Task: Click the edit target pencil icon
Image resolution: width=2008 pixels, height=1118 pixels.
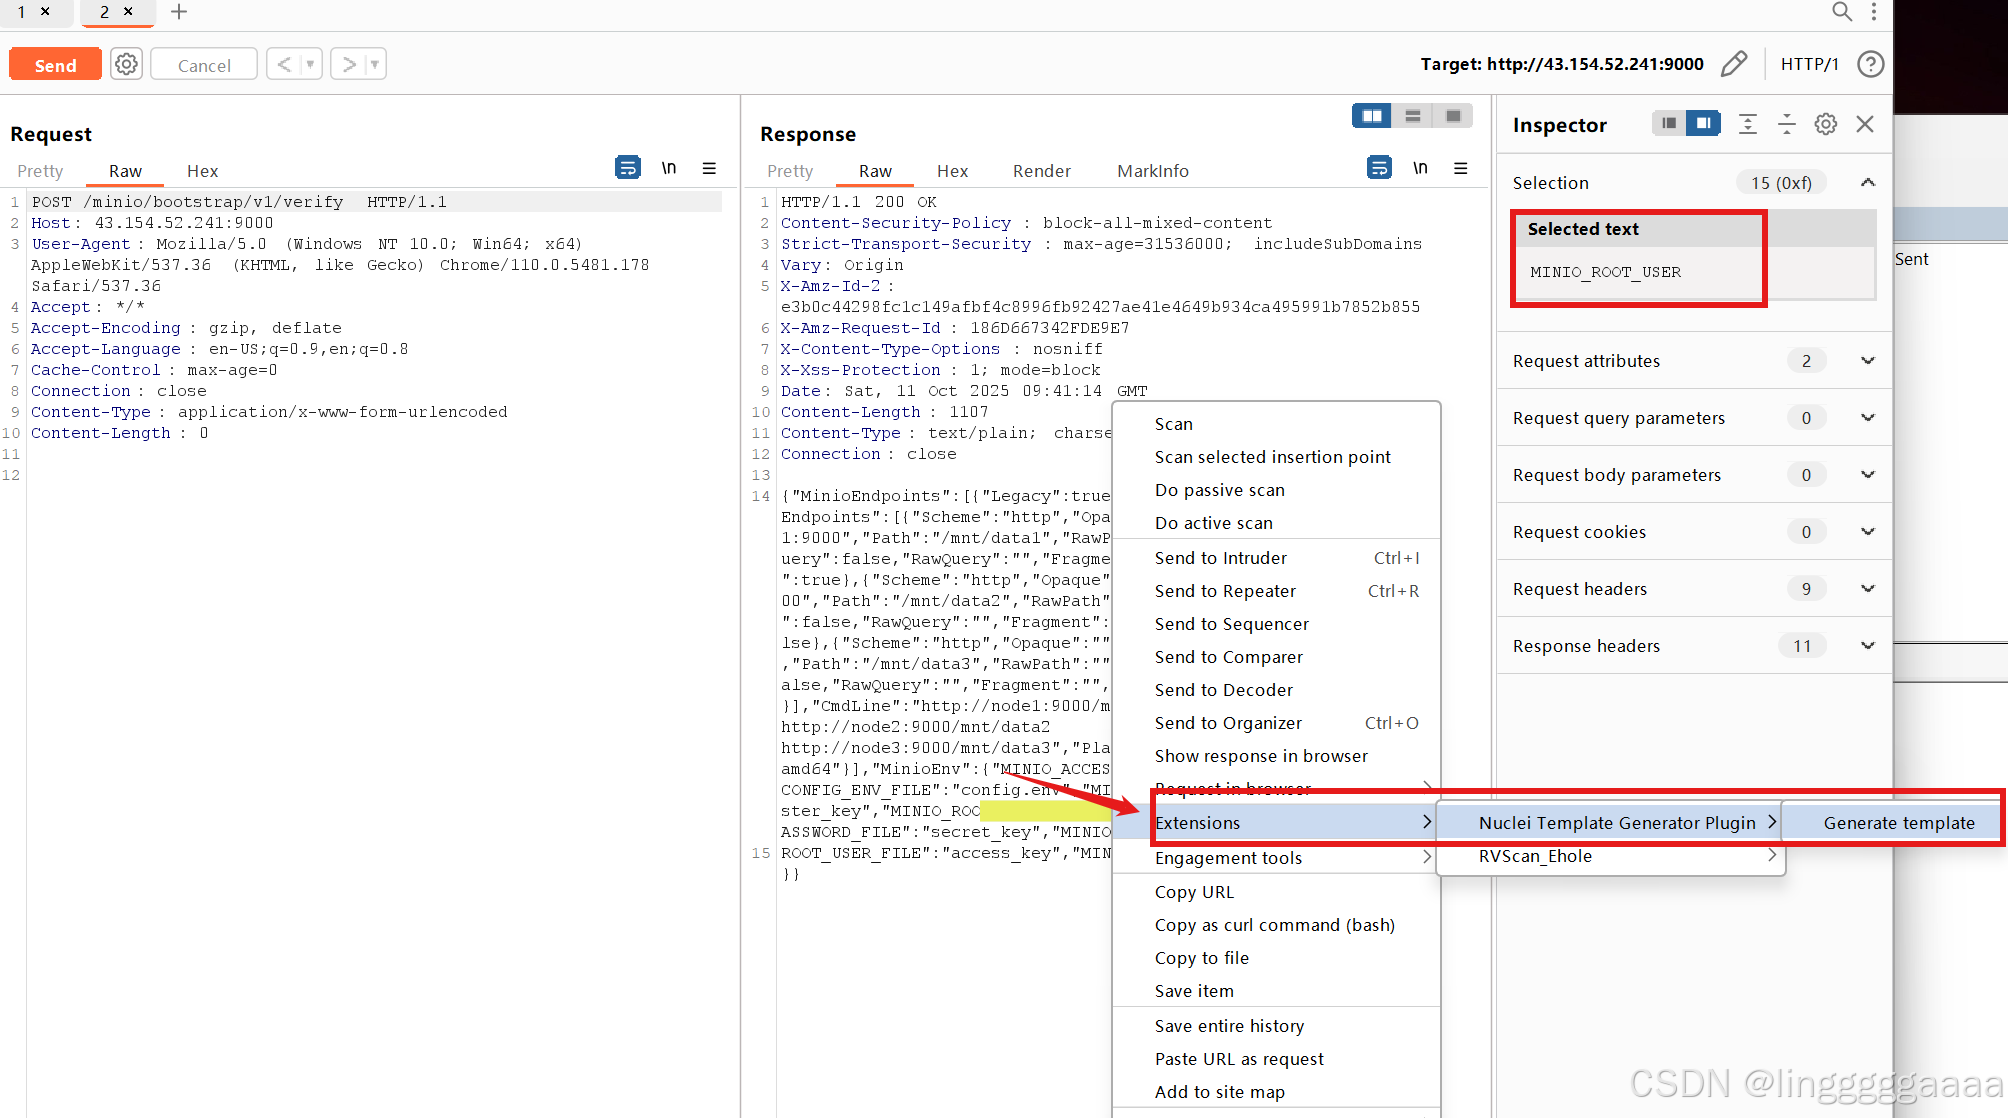Action: click(x=1734, y=64)
